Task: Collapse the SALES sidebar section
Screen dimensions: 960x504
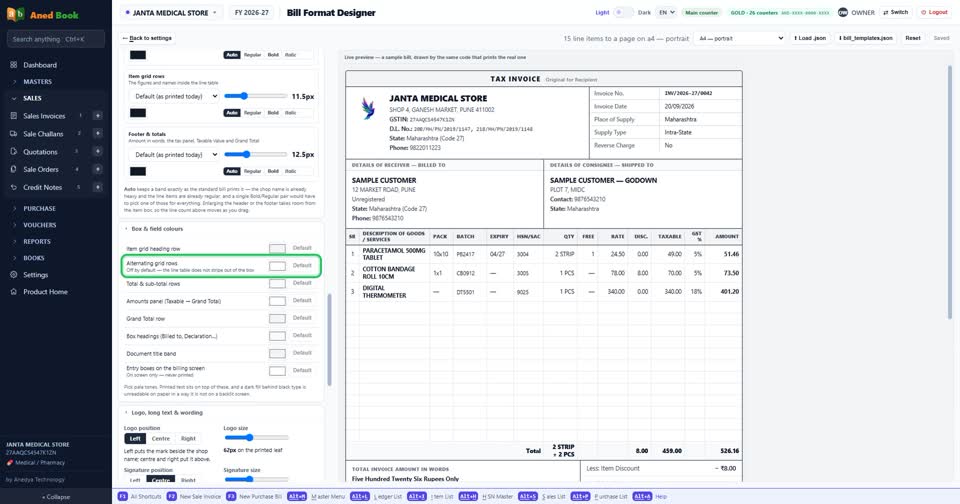Action: click(x=32, y=98)
